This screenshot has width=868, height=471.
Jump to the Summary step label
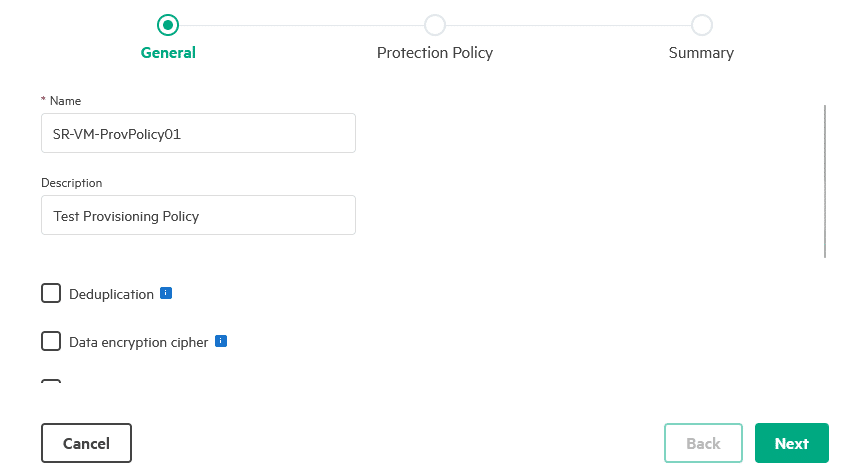click(x=701, y=53)
